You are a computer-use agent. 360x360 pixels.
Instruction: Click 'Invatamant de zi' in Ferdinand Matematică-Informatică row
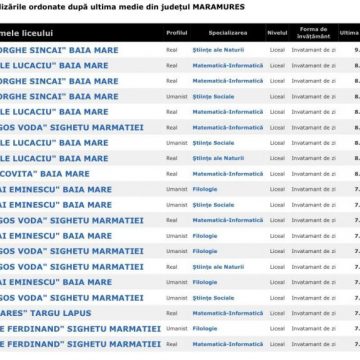point(314,344)
